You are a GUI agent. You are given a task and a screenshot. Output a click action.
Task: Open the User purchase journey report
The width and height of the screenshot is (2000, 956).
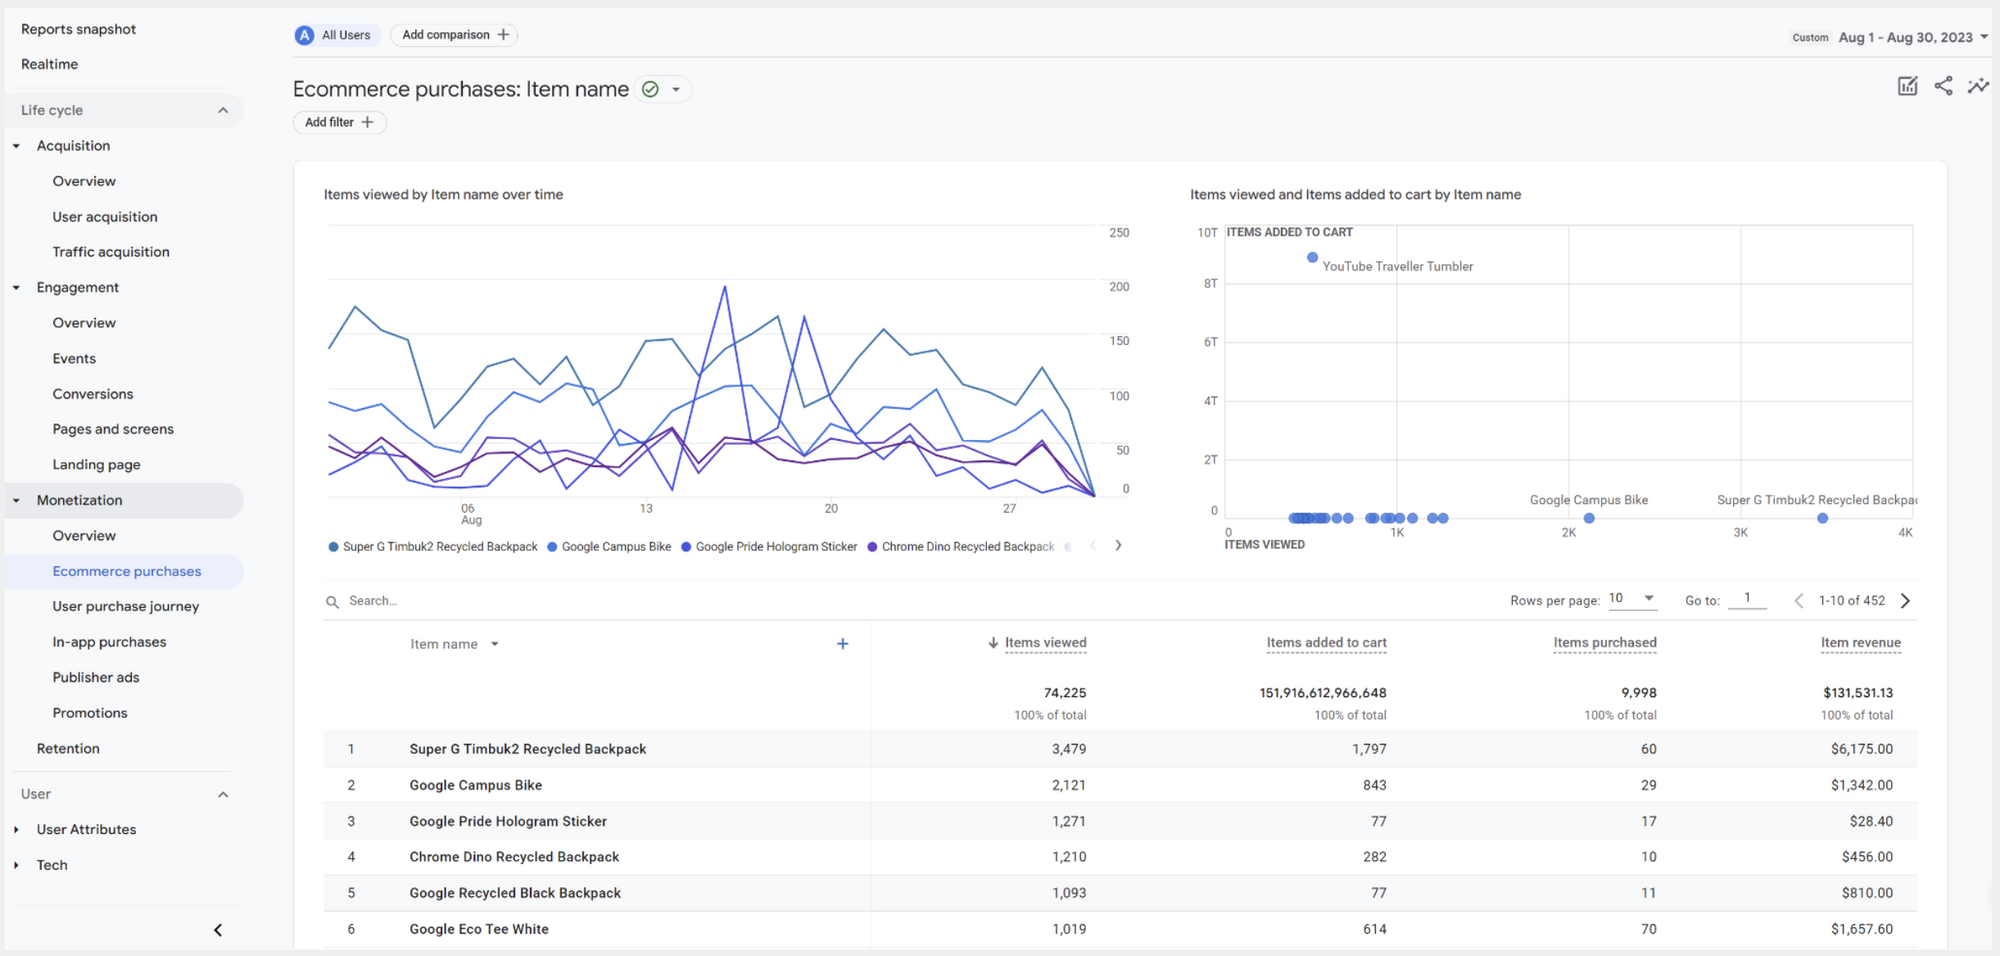click(x=126, y=606)
